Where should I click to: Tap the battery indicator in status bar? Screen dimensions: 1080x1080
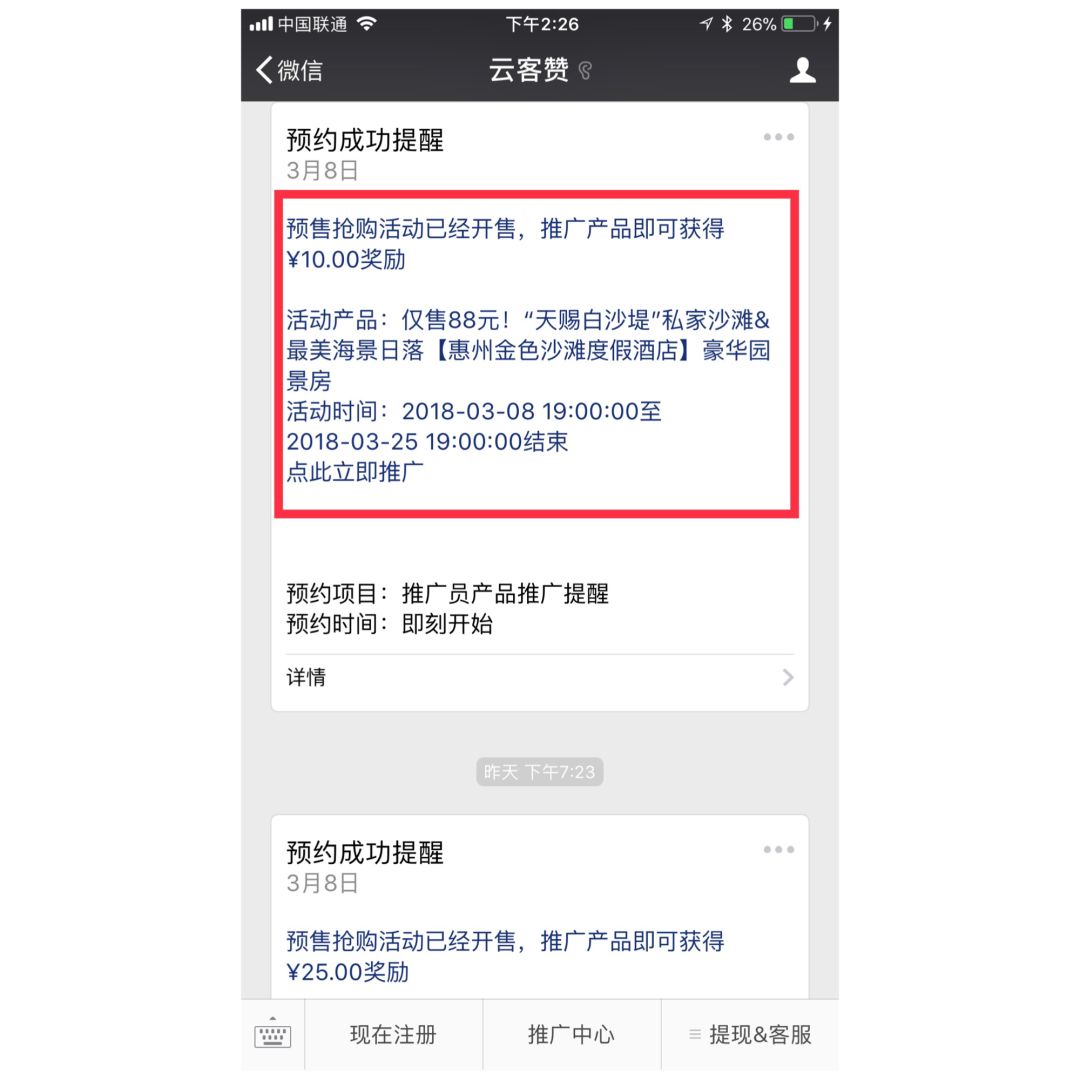(x=799, y=24)
